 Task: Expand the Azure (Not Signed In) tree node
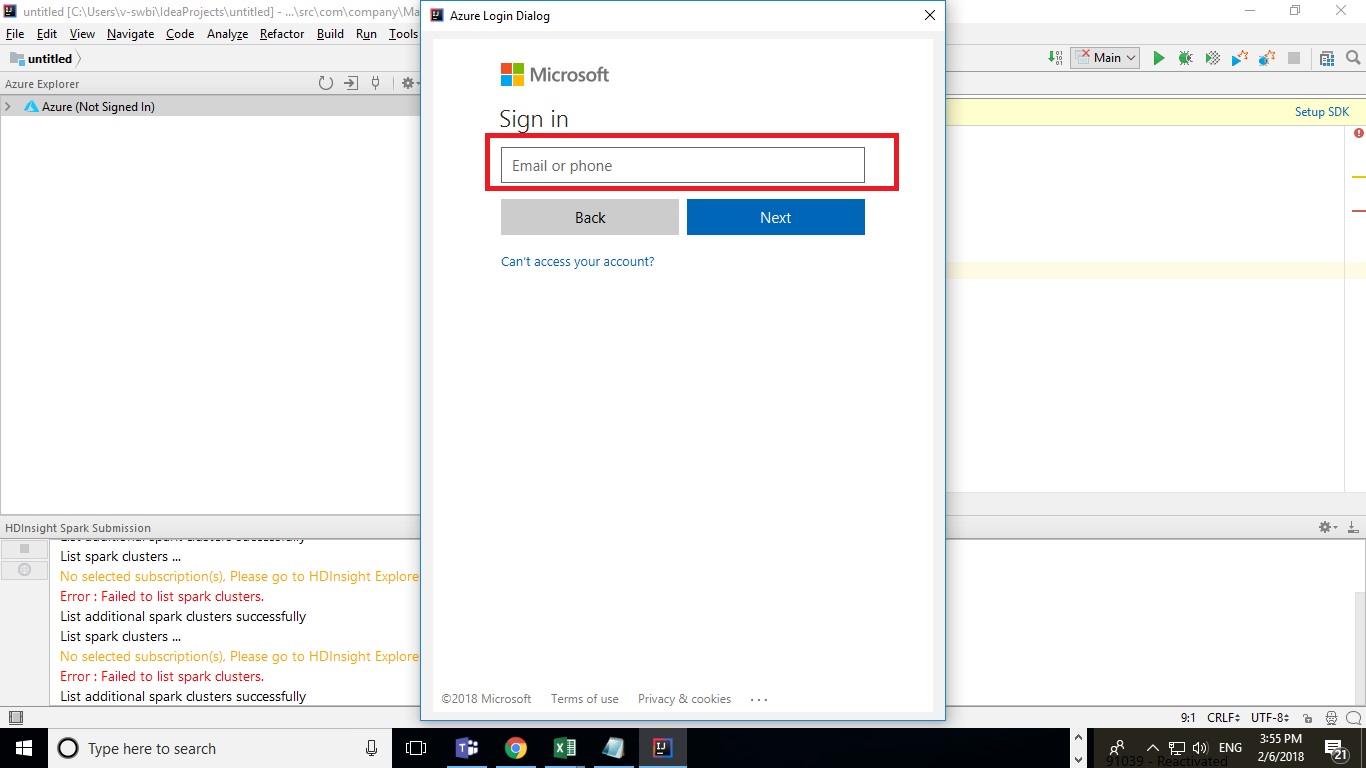[x=8, y=106]
